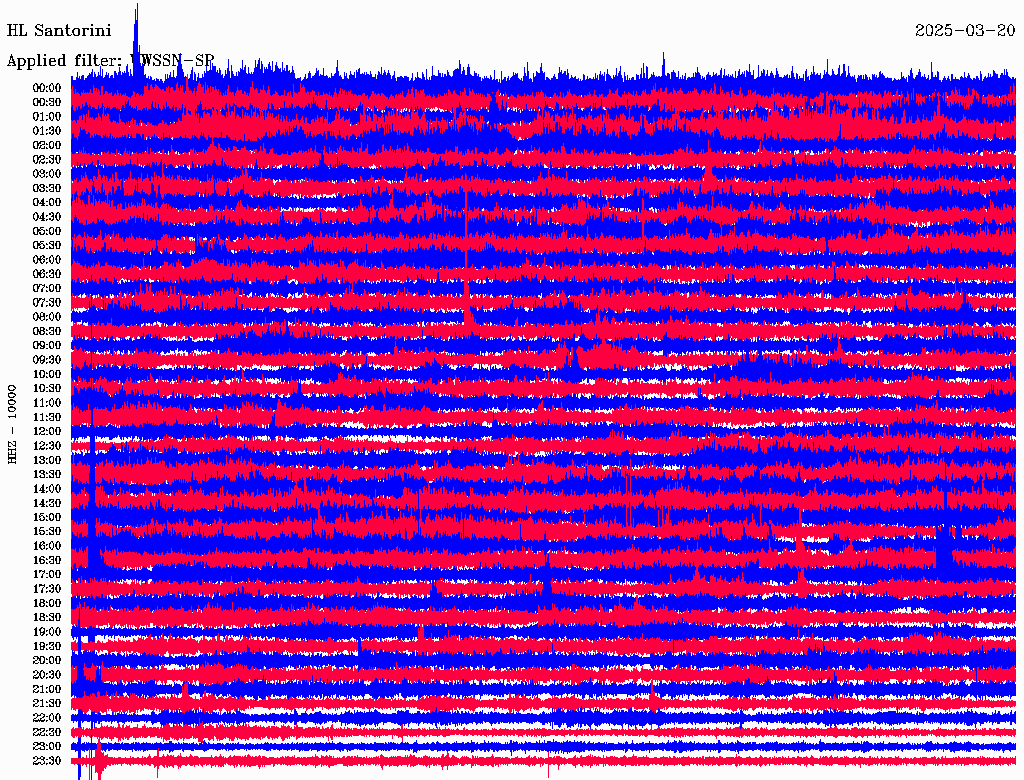Select the 18:00 time label
The height and width of the screenshot is (780, 1024).
[47, 604]
